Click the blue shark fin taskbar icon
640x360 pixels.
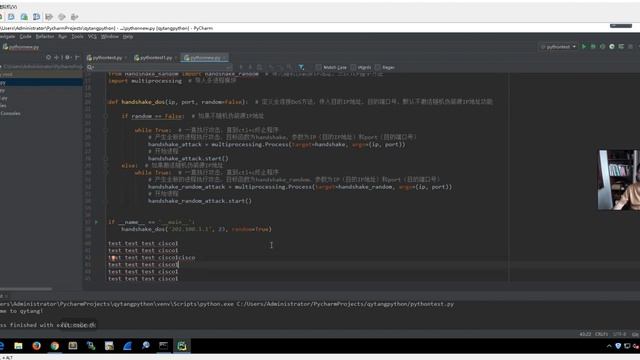127,346
